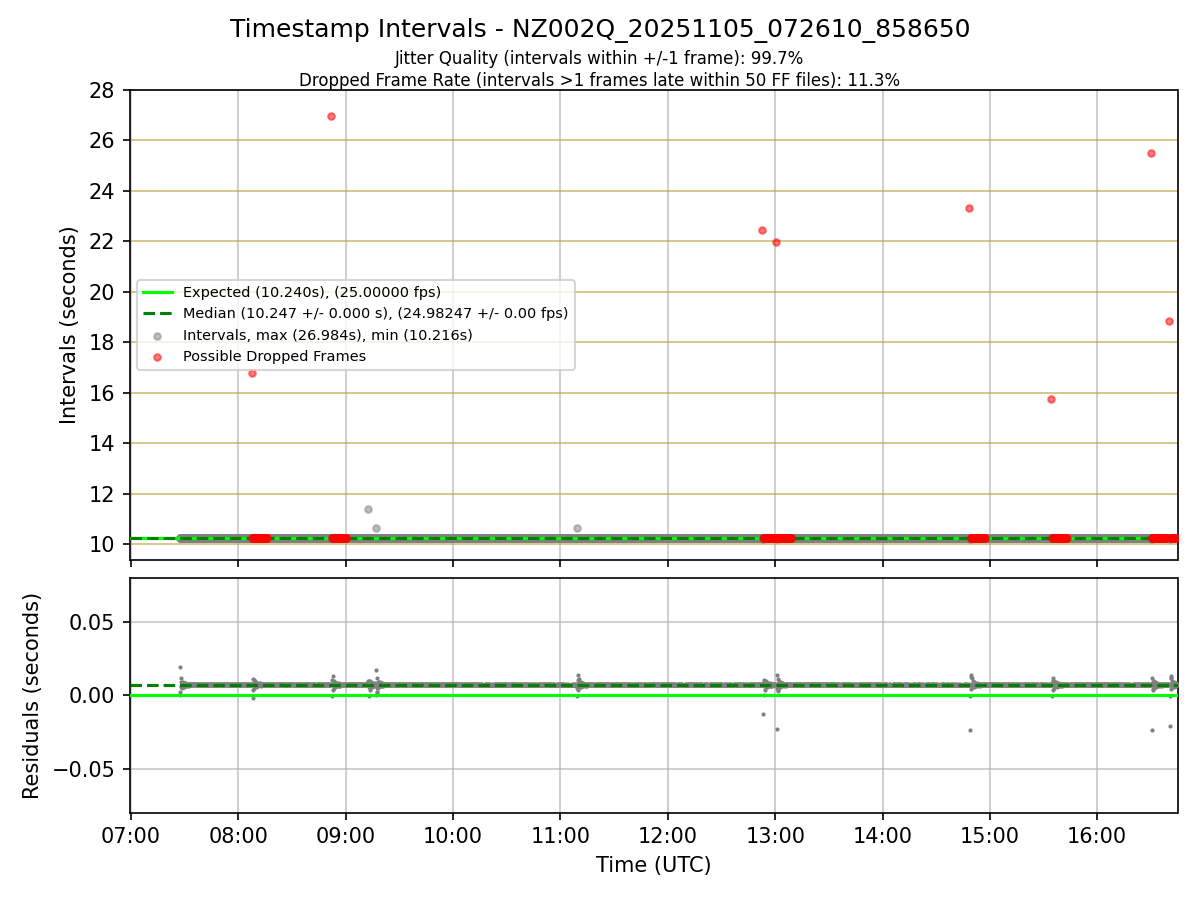The height and width of the screenshot is (900, 1200).
Task: Click the Jitter Quality subtitle text
Action: (599, 58)
